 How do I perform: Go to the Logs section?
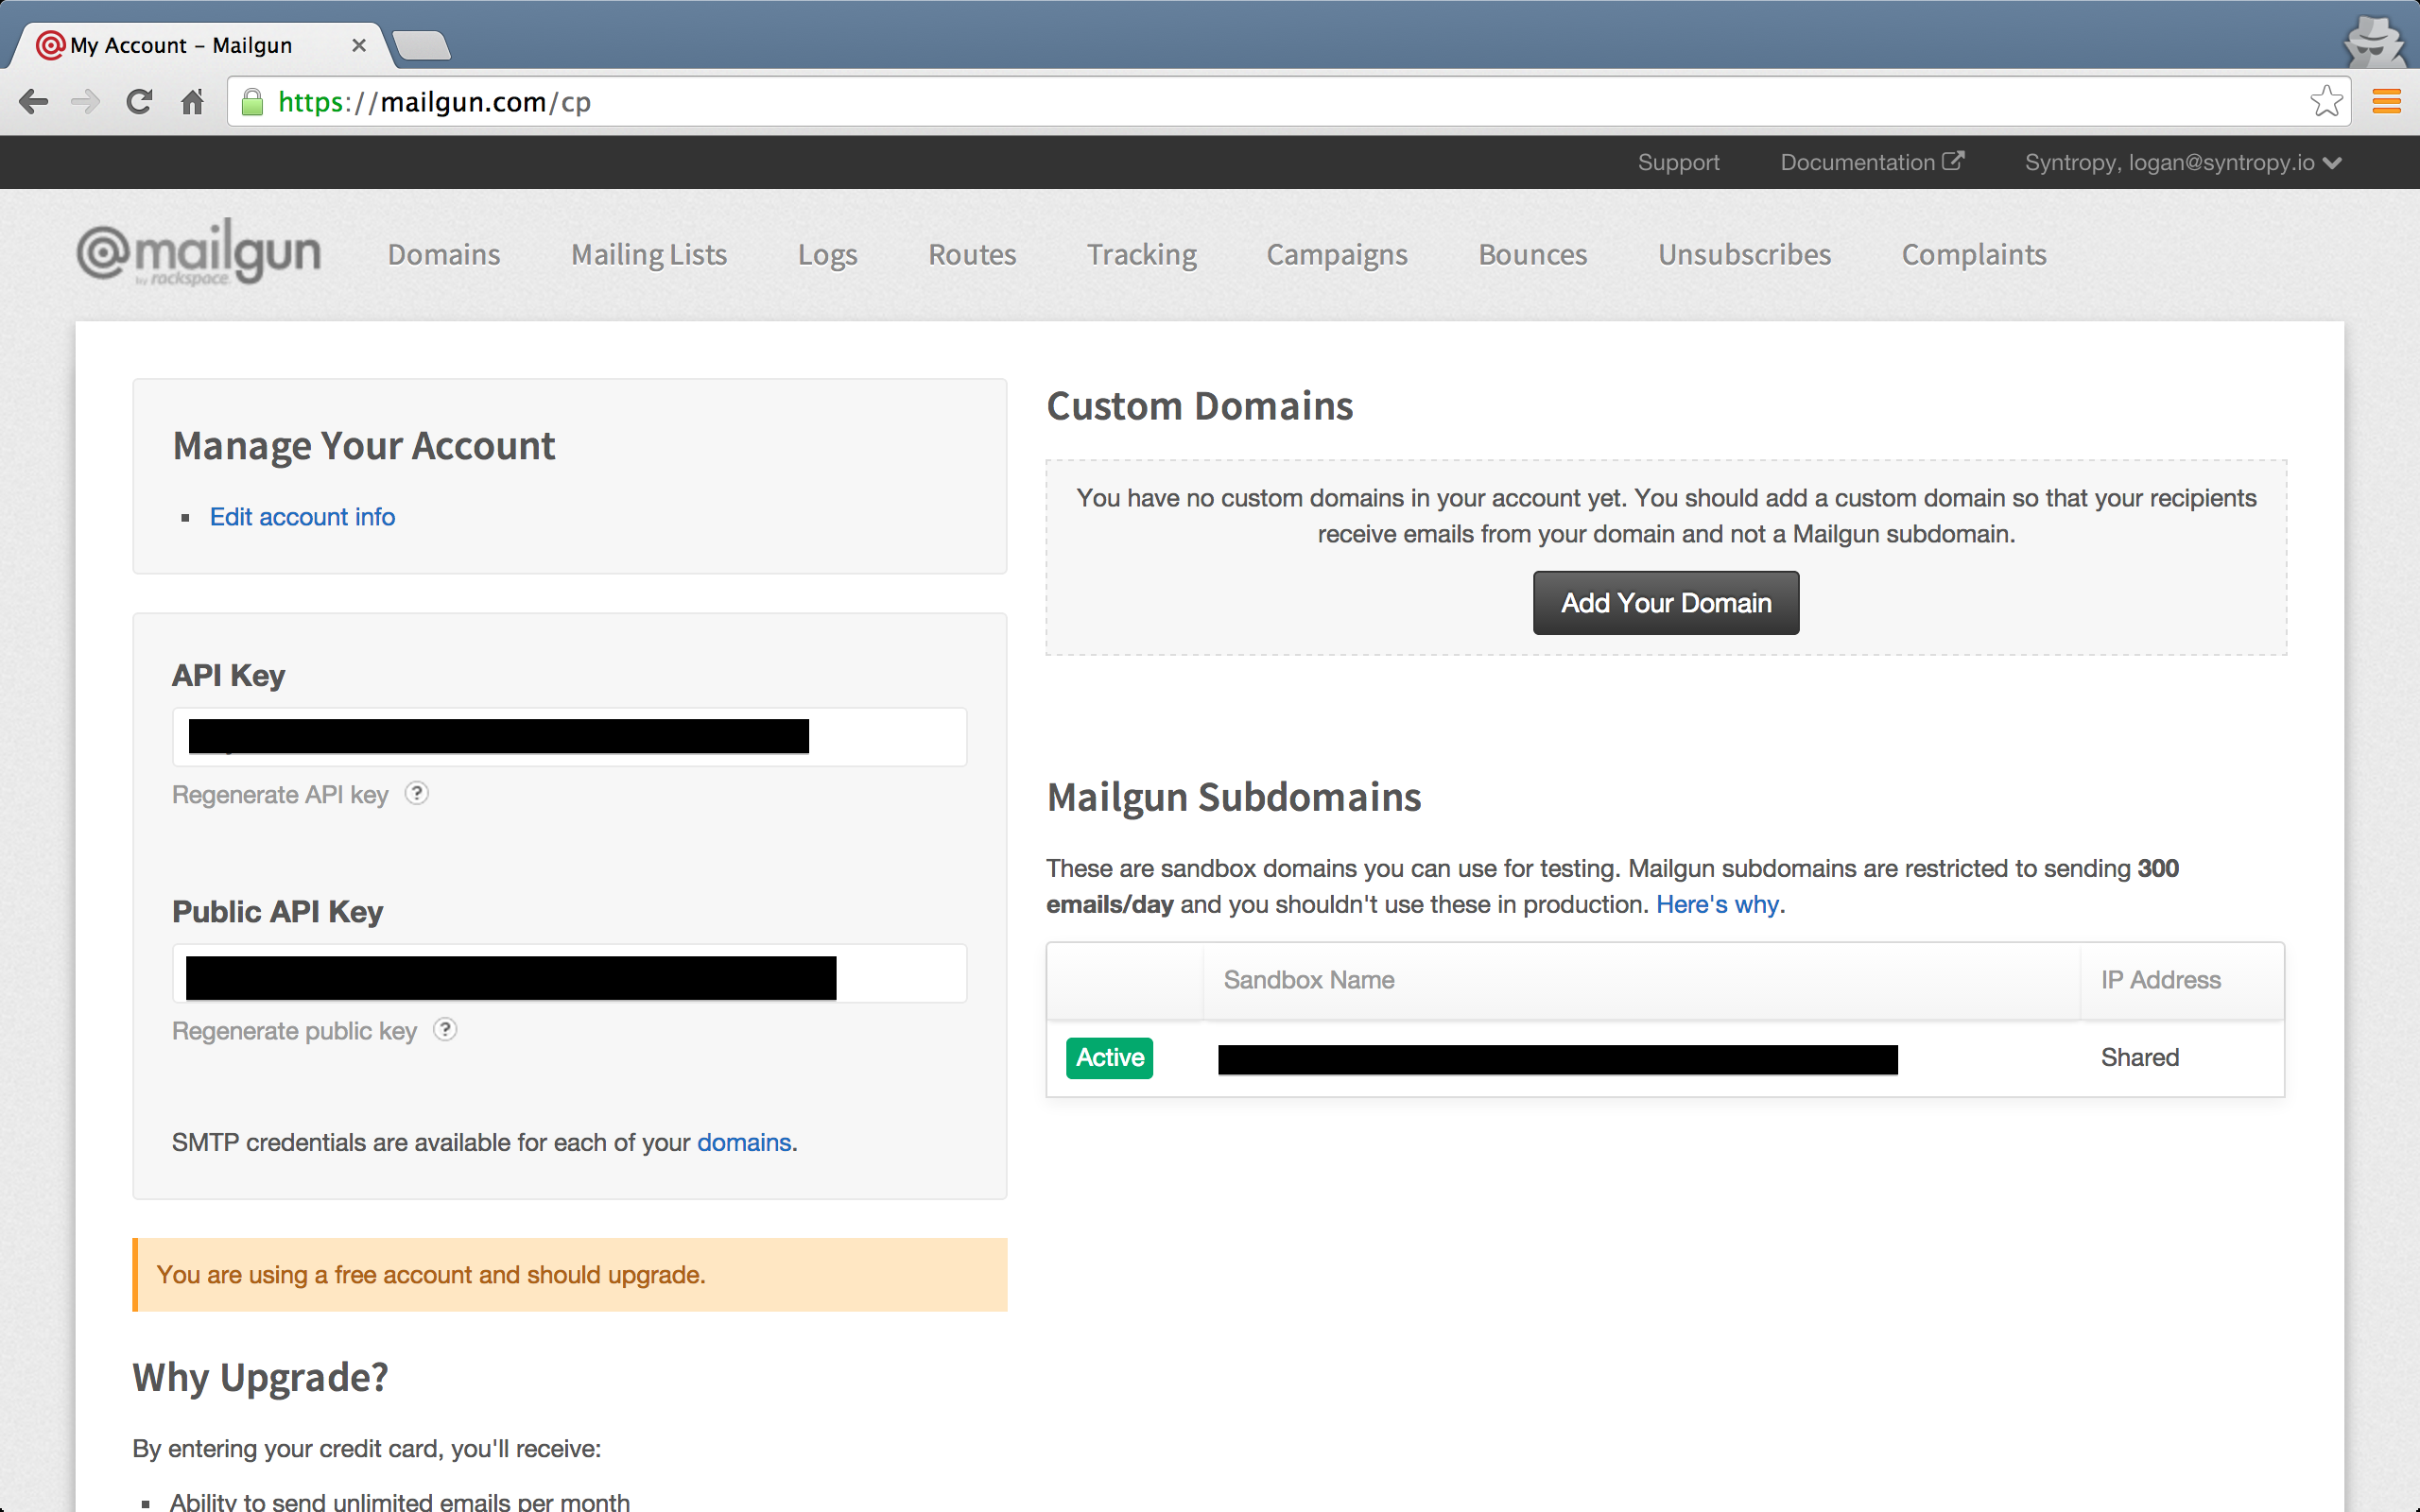(x=827, y=255)
